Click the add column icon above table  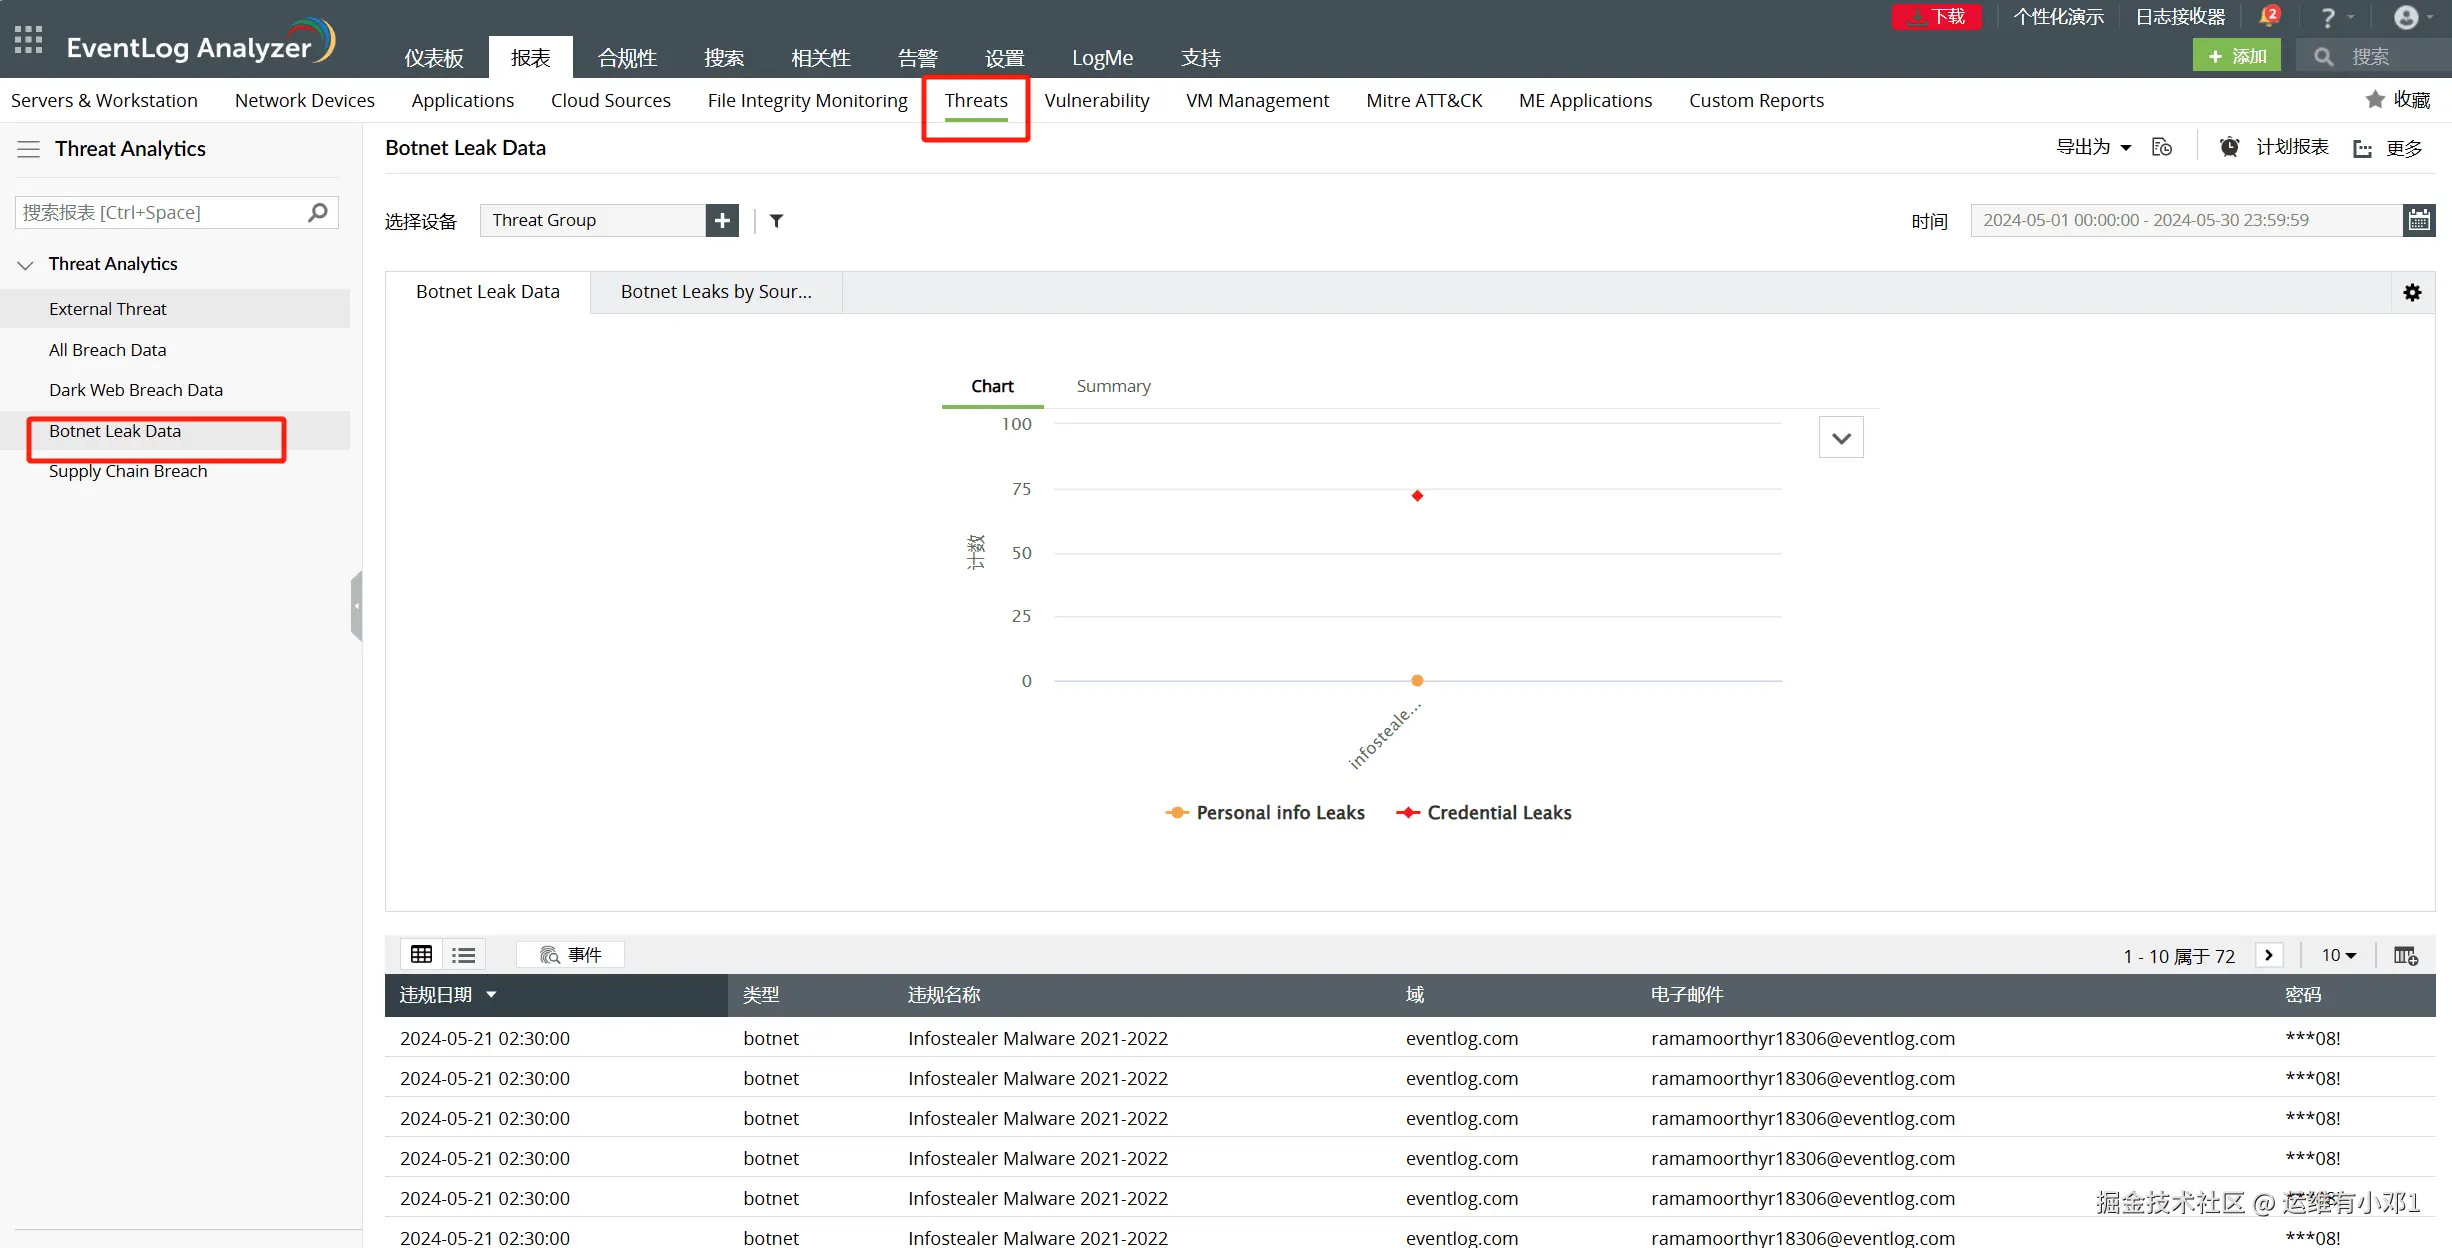[2405, 955]
